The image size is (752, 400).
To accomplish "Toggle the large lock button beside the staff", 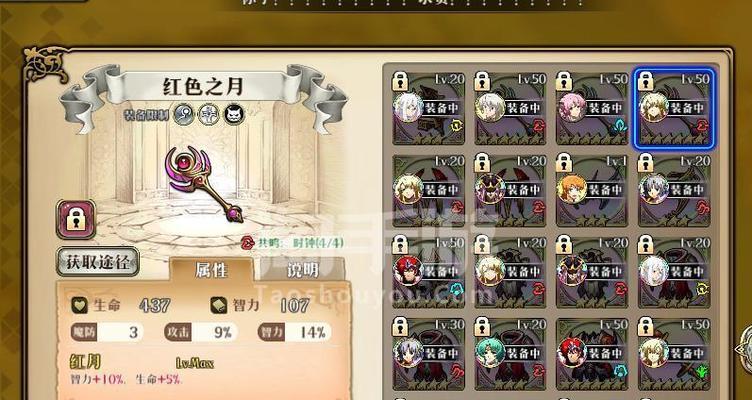I will click(76, 219).
